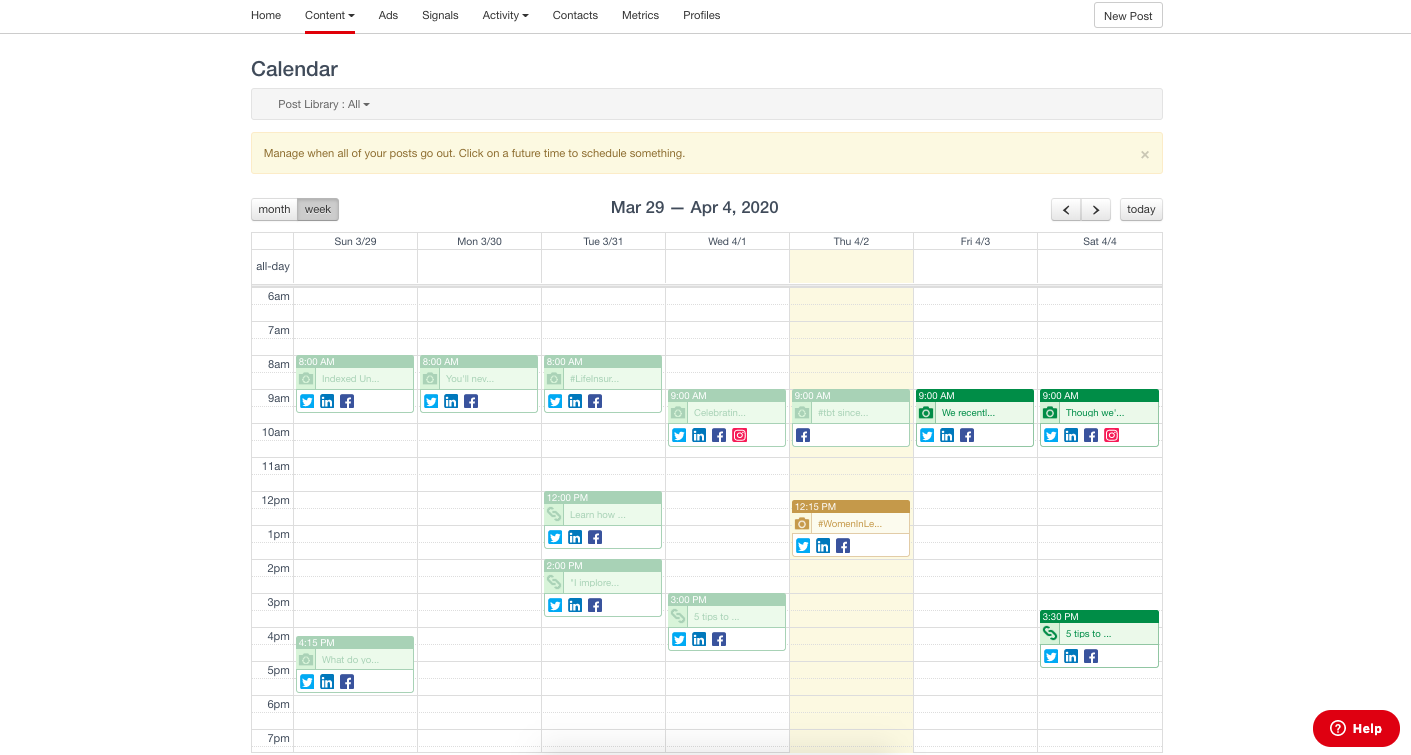Image resolution: width=1411 pixels, height=755 pixels.
Task: Click camera icon on Sun 4:15 PM post
Action: coord(306,660)
